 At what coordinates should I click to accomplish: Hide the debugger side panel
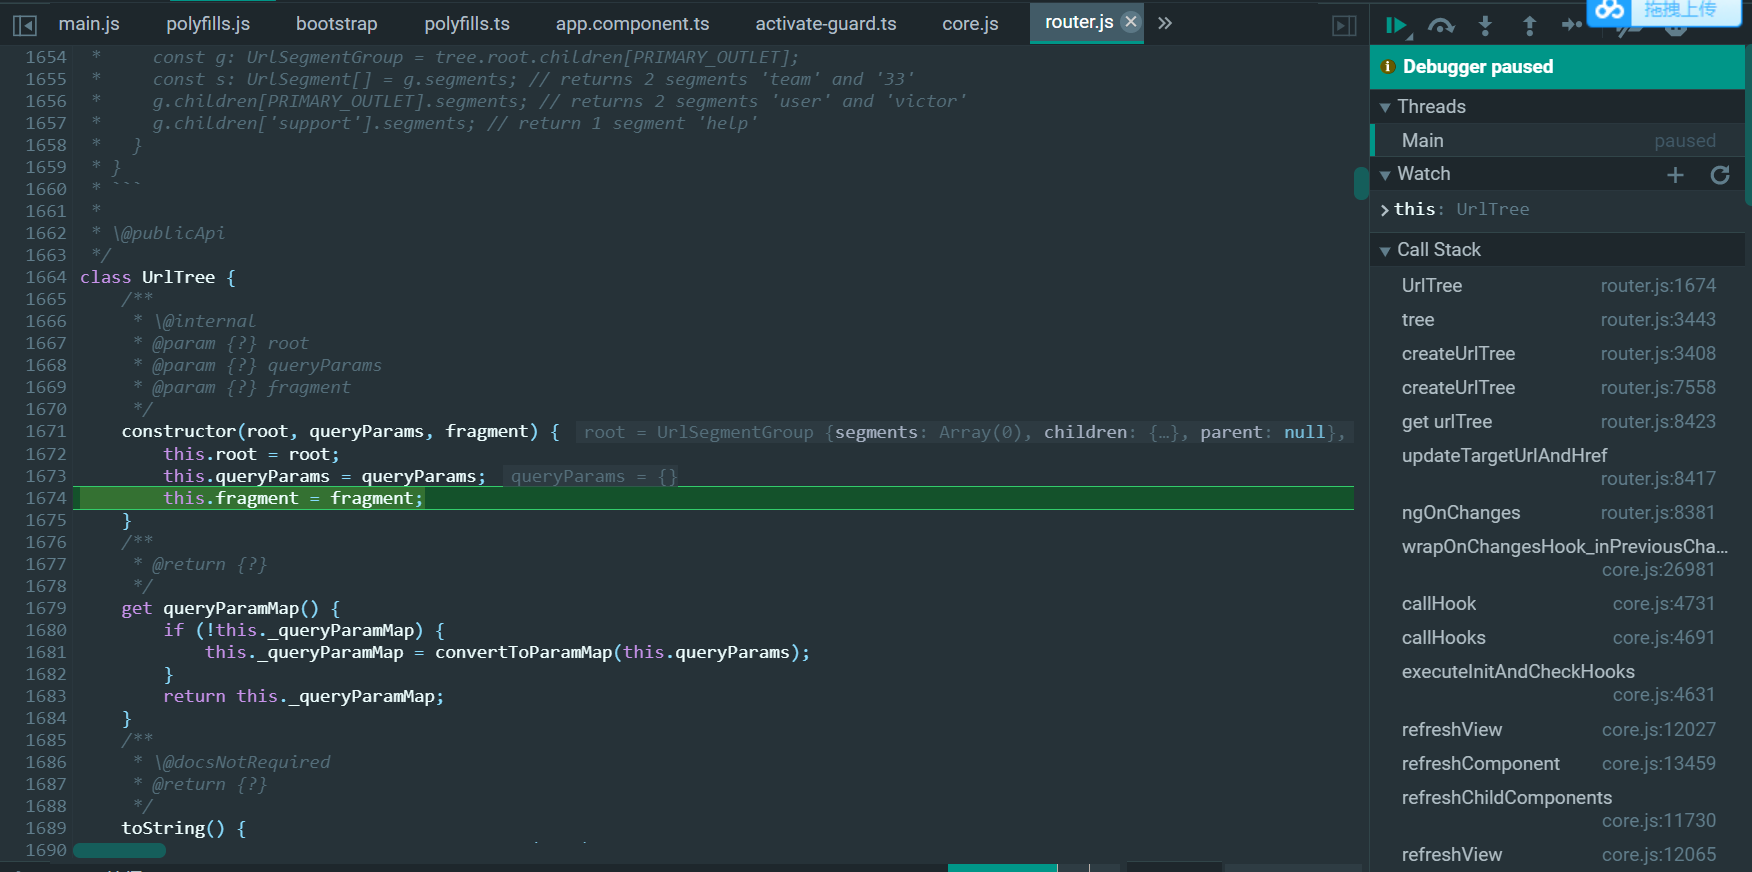coord(1345,26)
